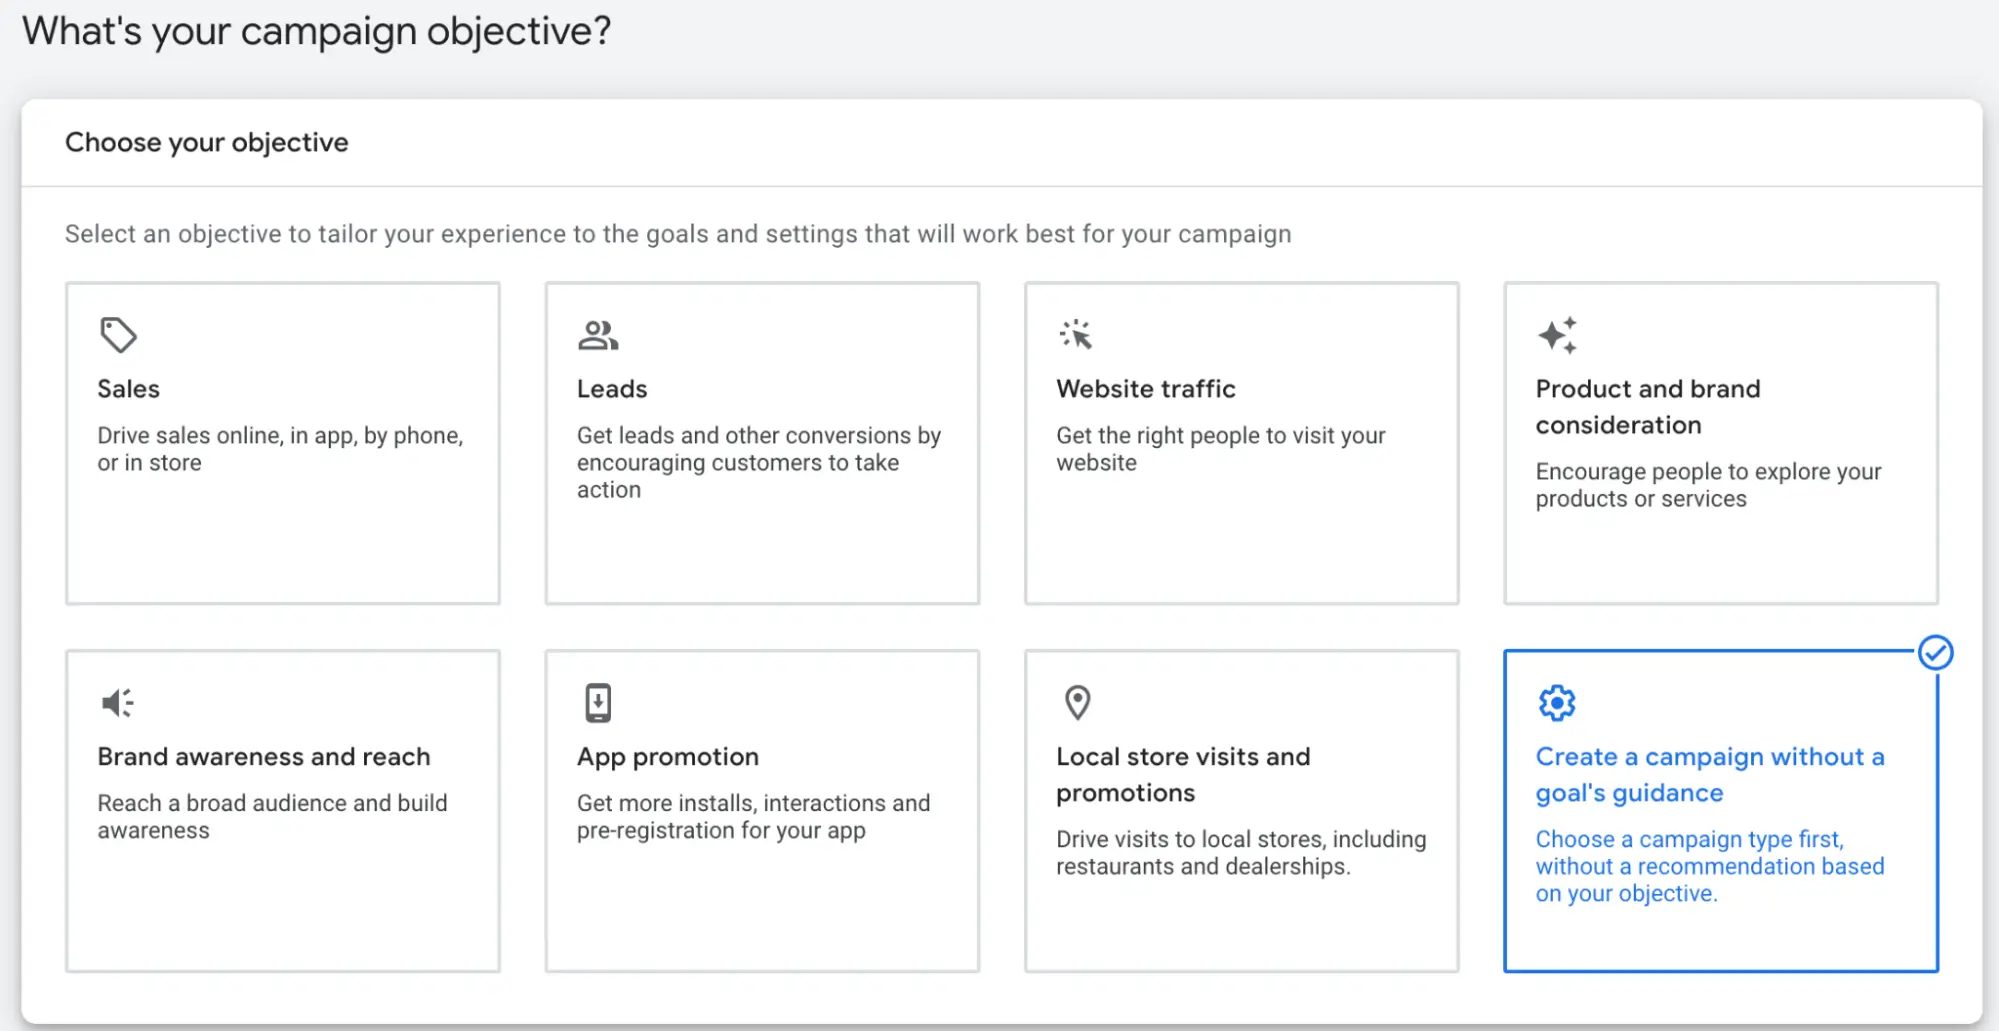Click the blue gear icon for no-goal campaign

pyautogui.click(x=1557, y=703)
